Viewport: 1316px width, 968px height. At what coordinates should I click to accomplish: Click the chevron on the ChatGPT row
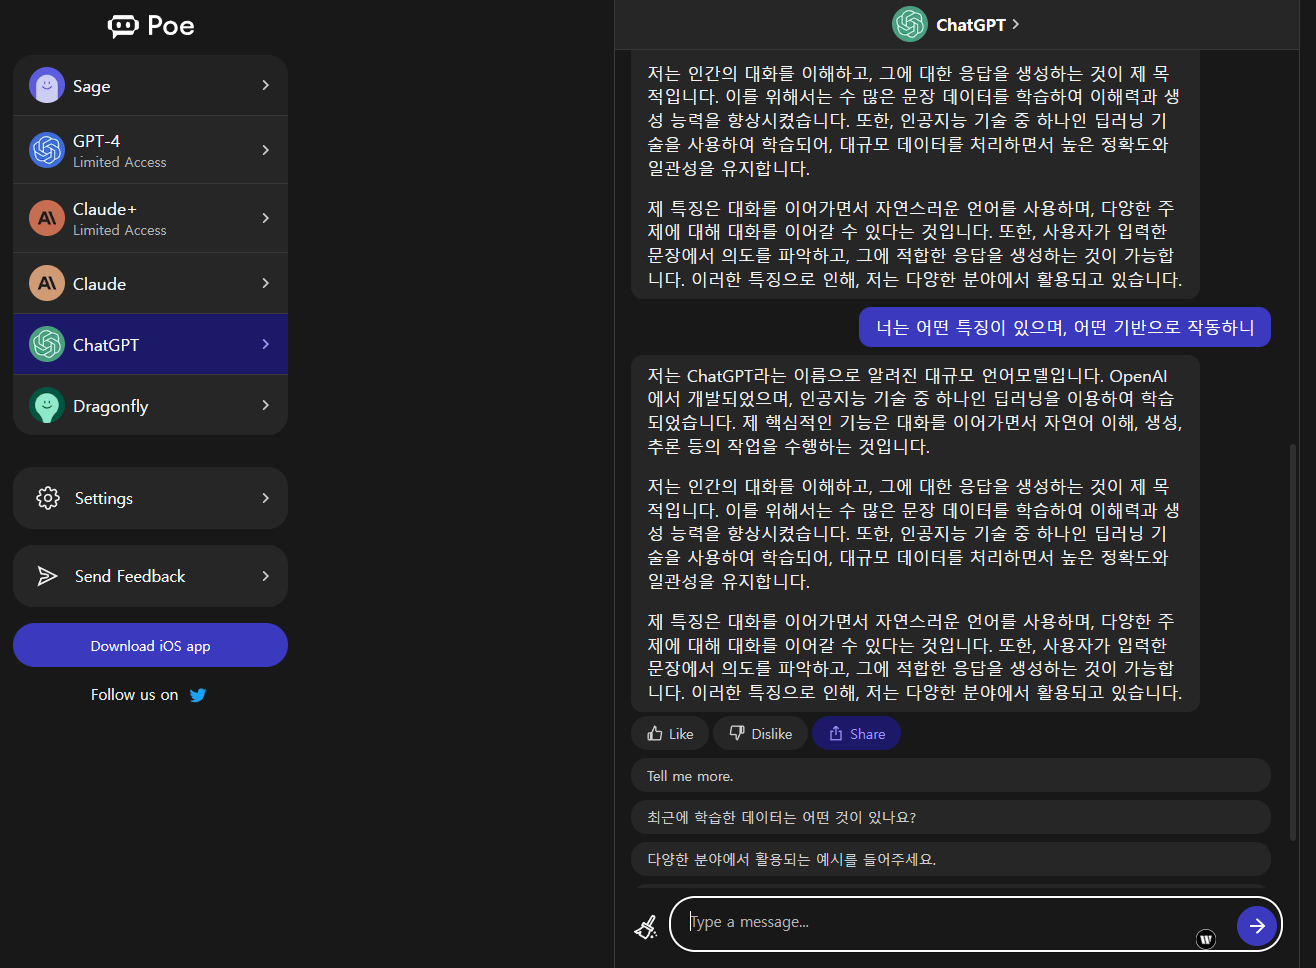coord(265,344)
